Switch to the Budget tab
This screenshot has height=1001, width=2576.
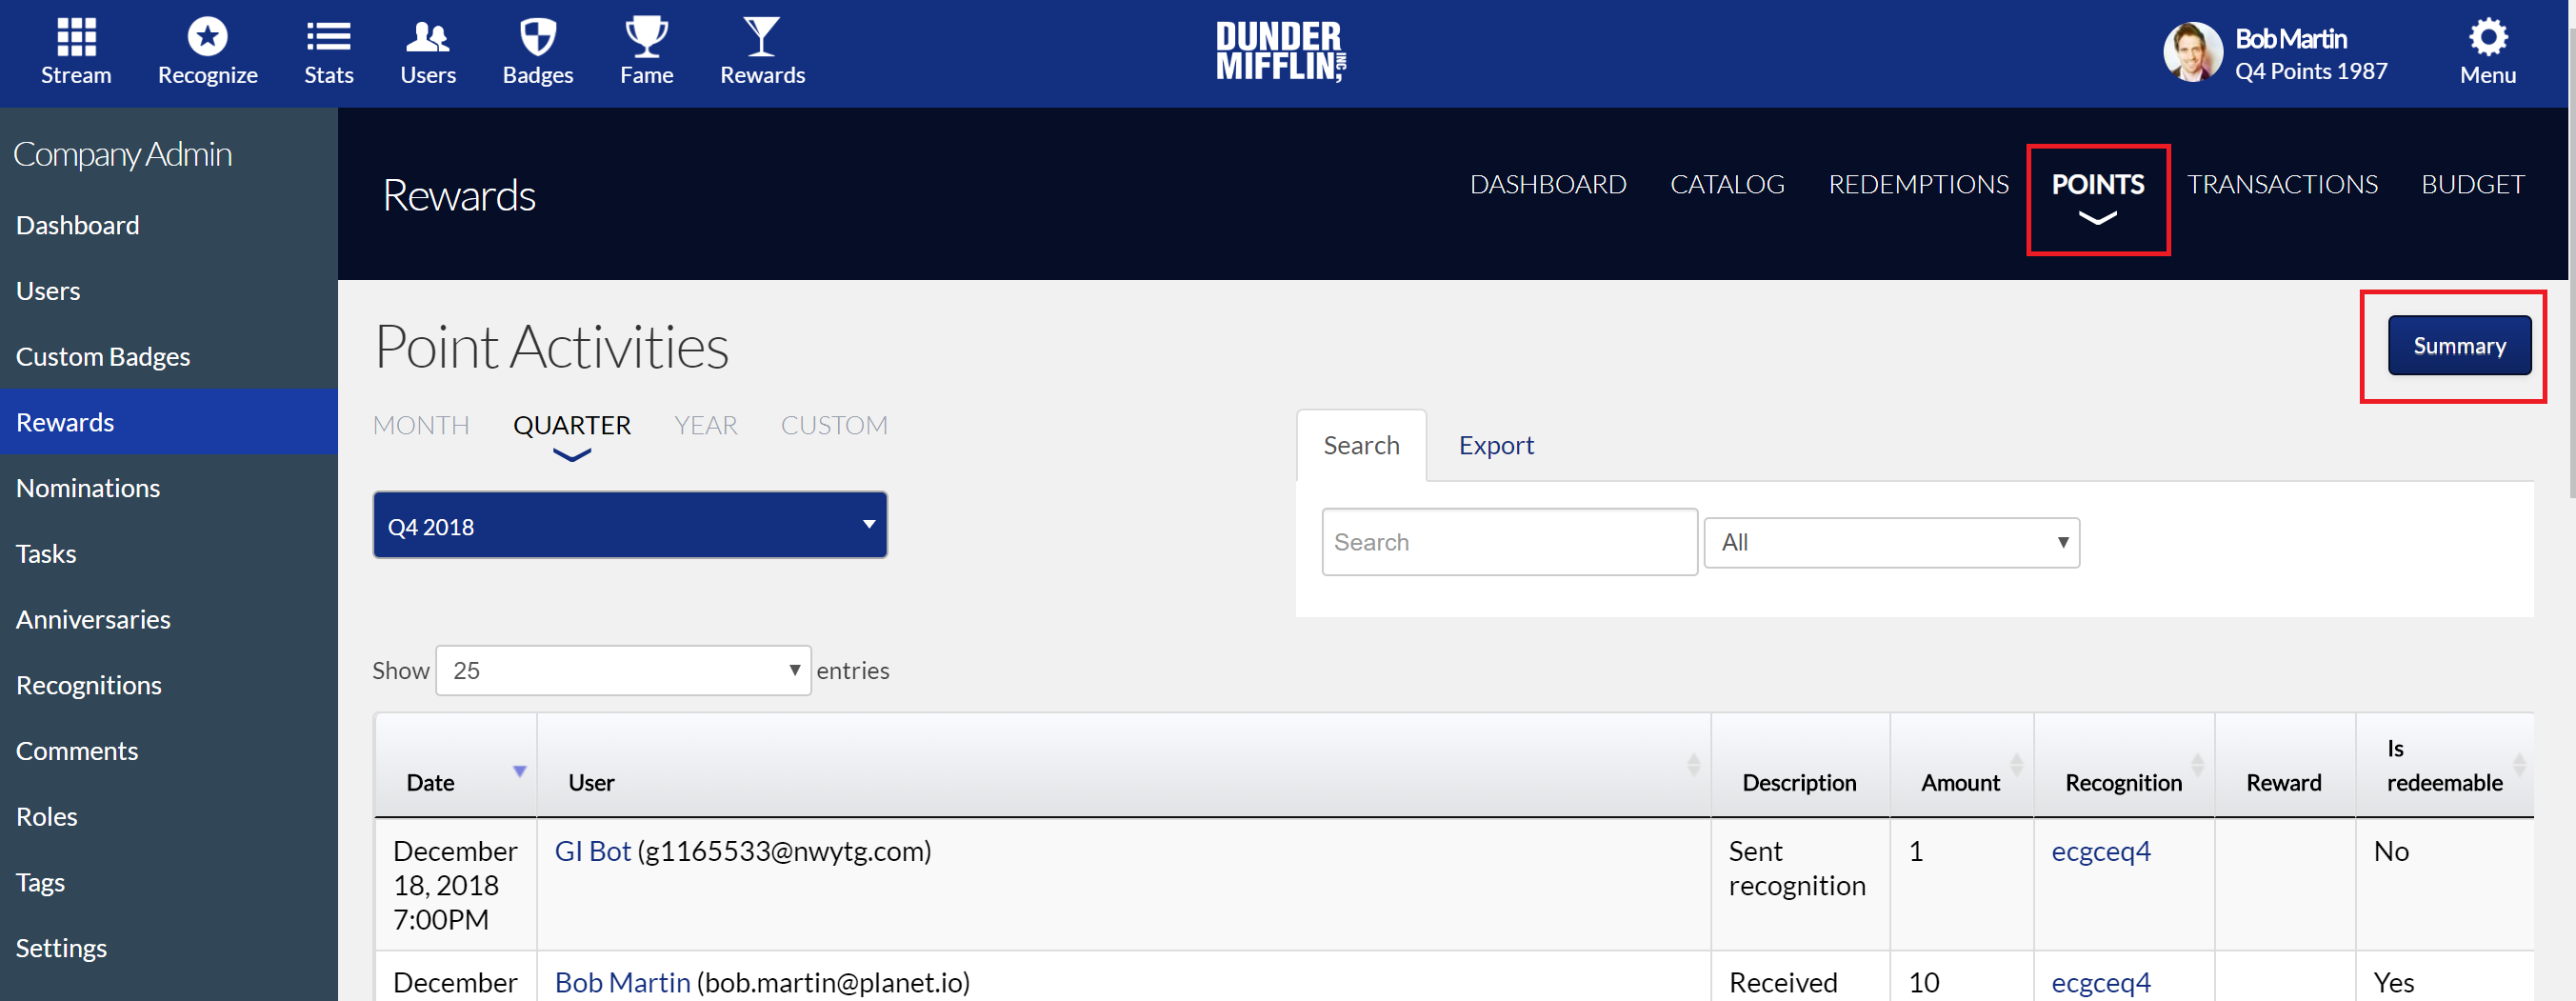[2472, 184]
